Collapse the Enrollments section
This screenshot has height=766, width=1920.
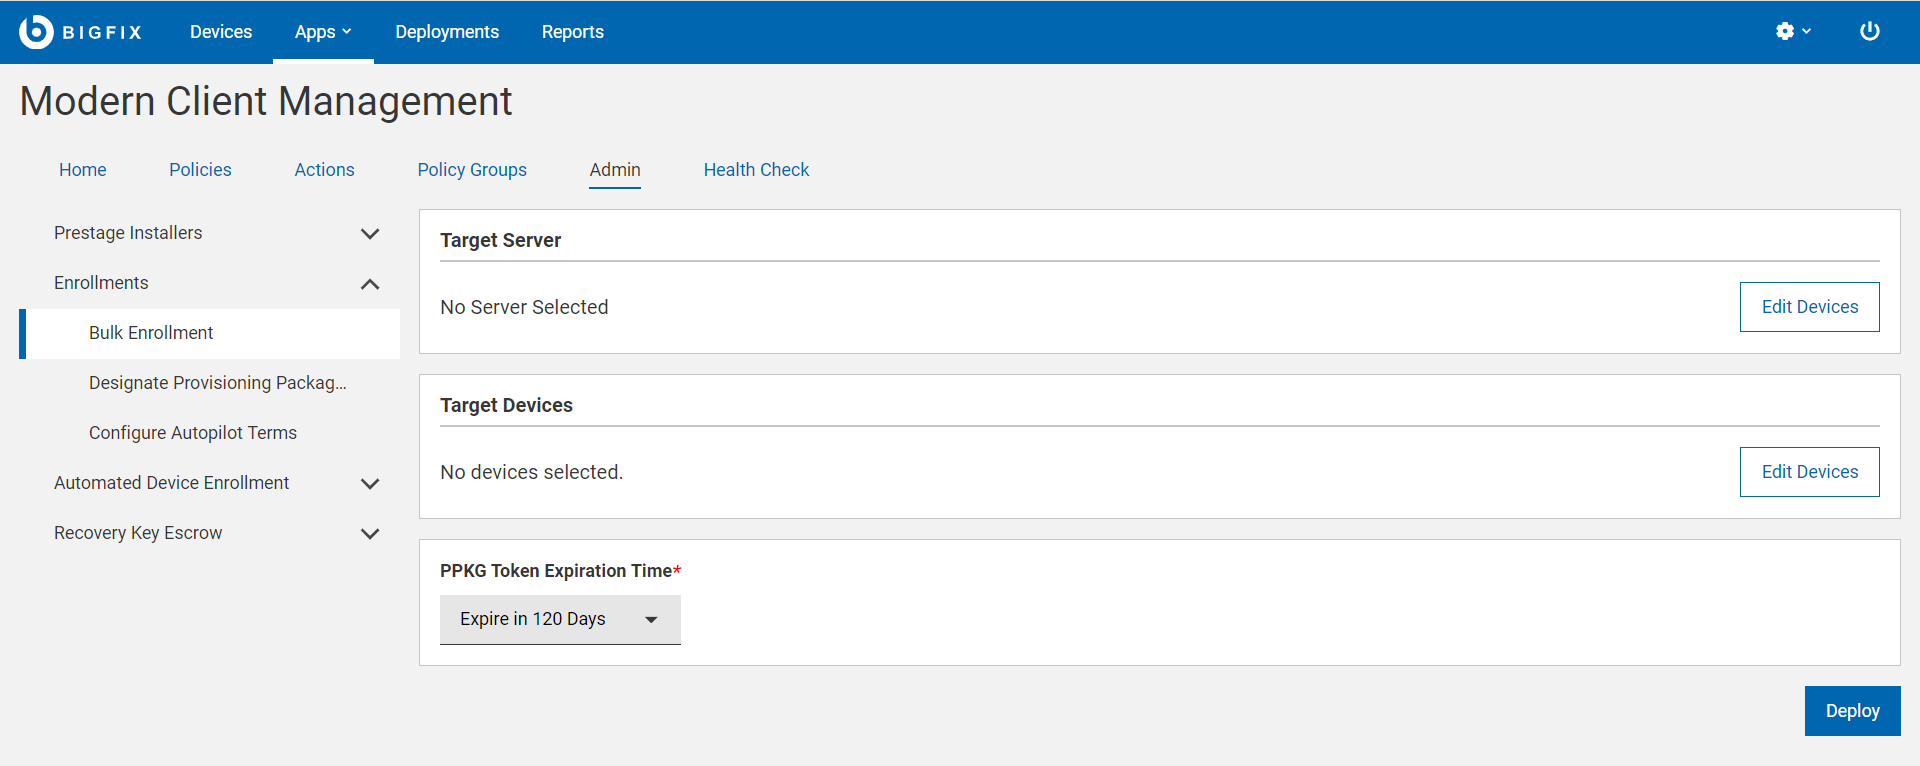pos(369,284)
